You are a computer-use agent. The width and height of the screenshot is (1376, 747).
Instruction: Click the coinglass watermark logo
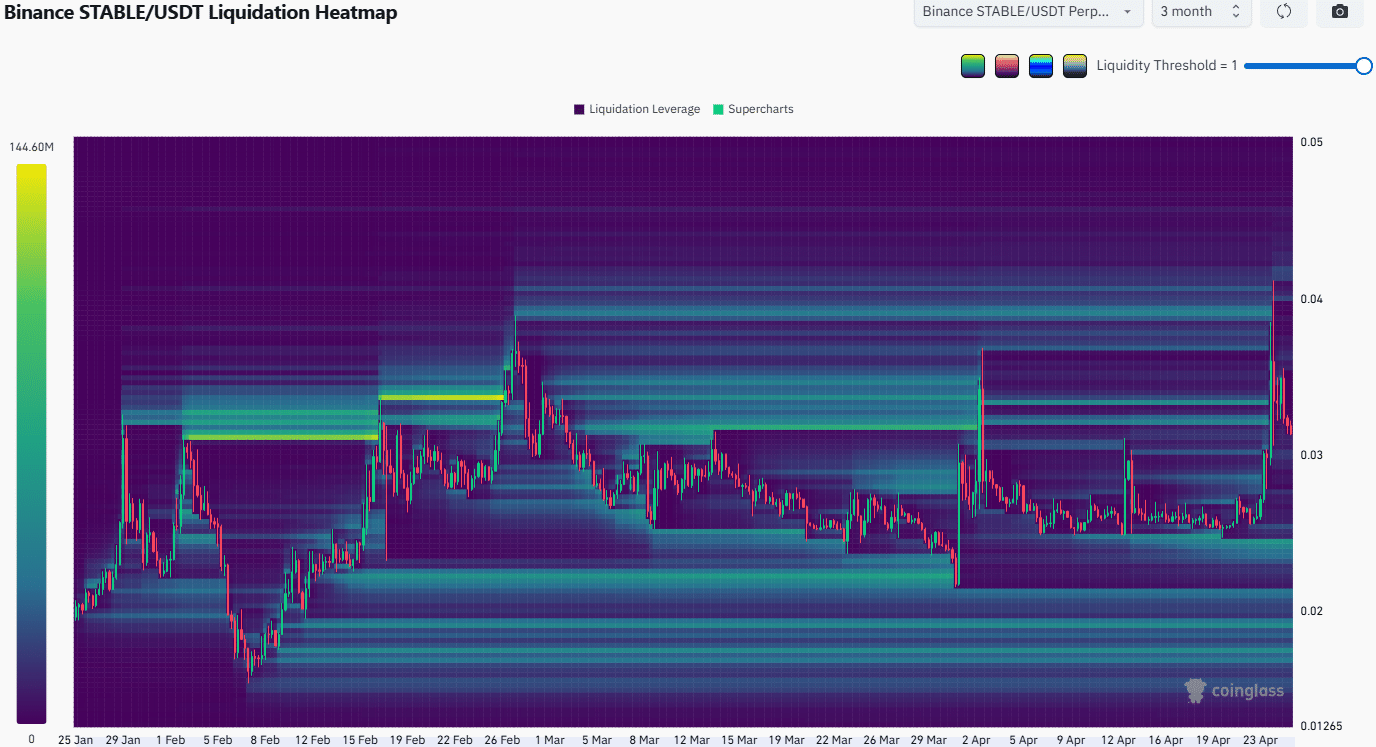click(x=1234, y=690)
